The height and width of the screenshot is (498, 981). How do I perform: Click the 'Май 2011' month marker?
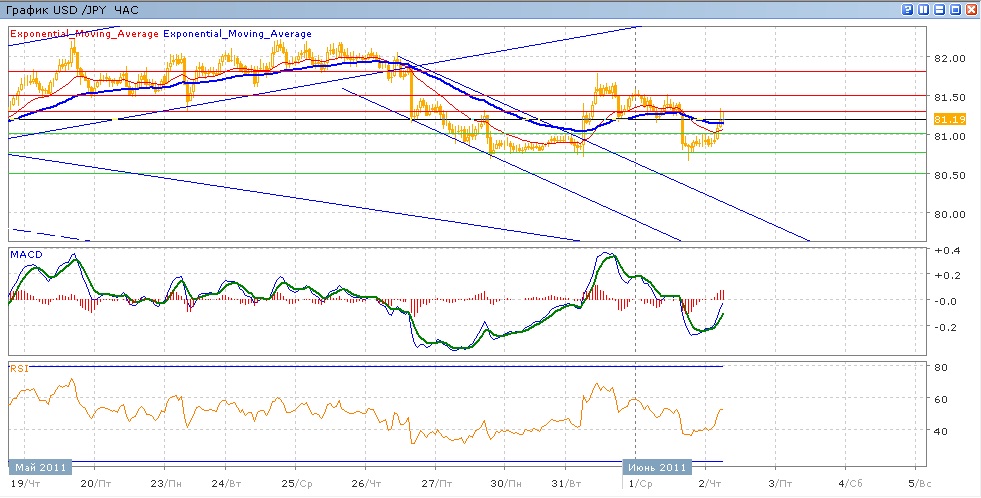[x=41, y=467]
